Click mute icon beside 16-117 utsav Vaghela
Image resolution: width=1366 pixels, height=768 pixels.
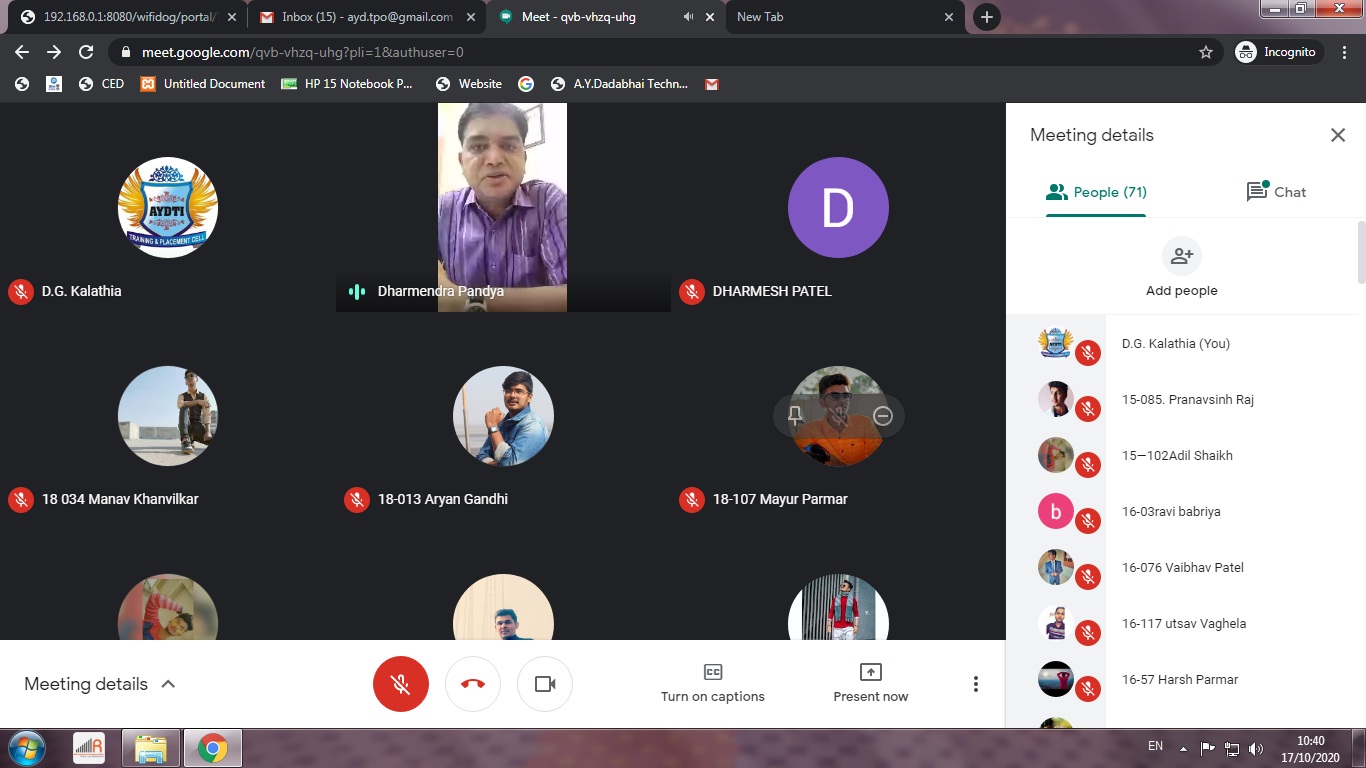point(1088,632)
